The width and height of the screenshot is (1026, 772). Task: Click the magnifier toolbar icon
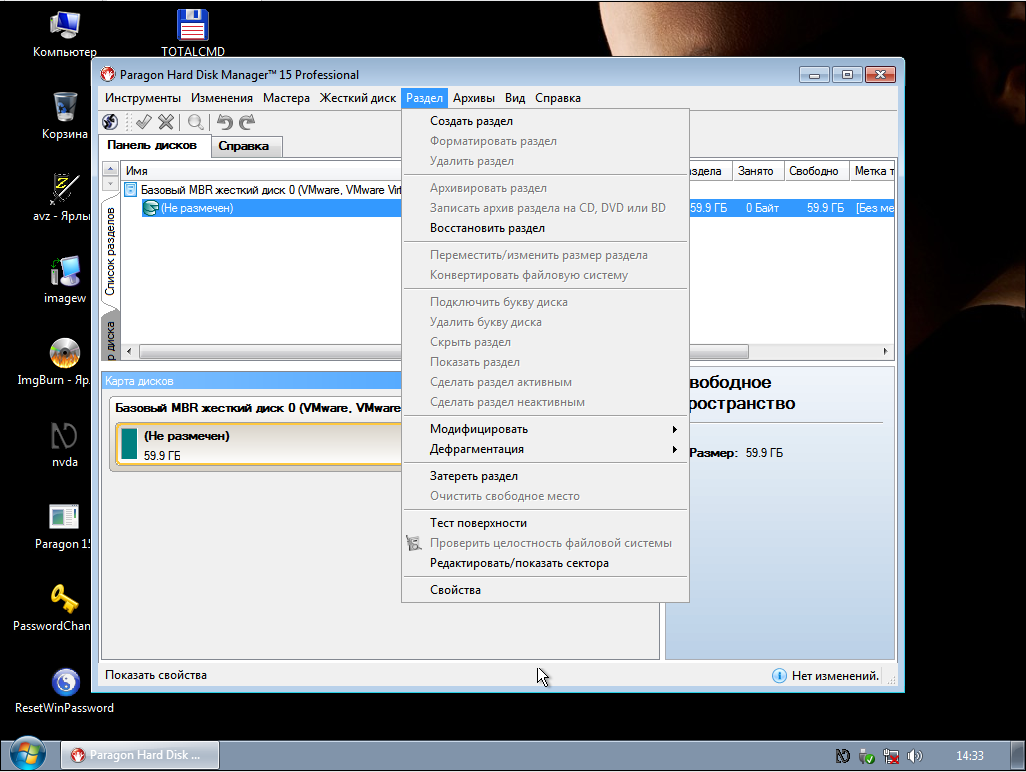tap(196, 122)
